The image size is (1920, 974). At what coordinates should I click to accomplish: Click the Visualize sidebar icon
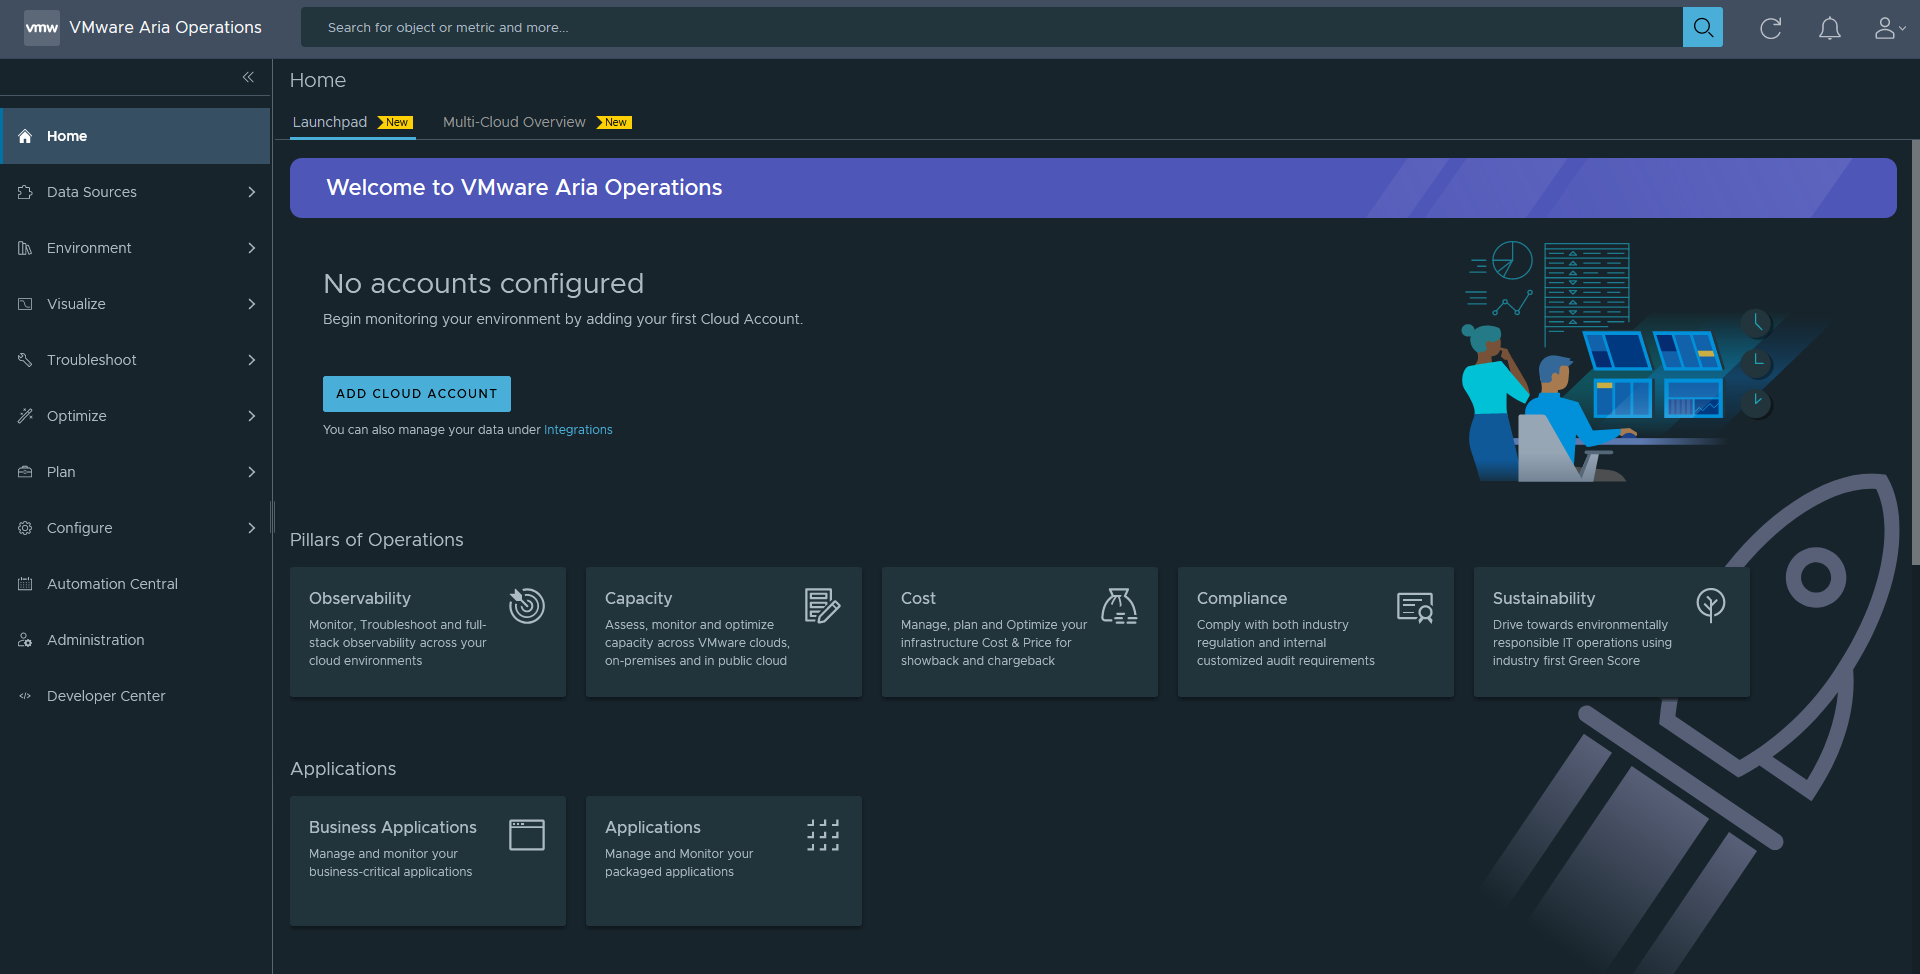pyautogui.click(x=25, y=304)
